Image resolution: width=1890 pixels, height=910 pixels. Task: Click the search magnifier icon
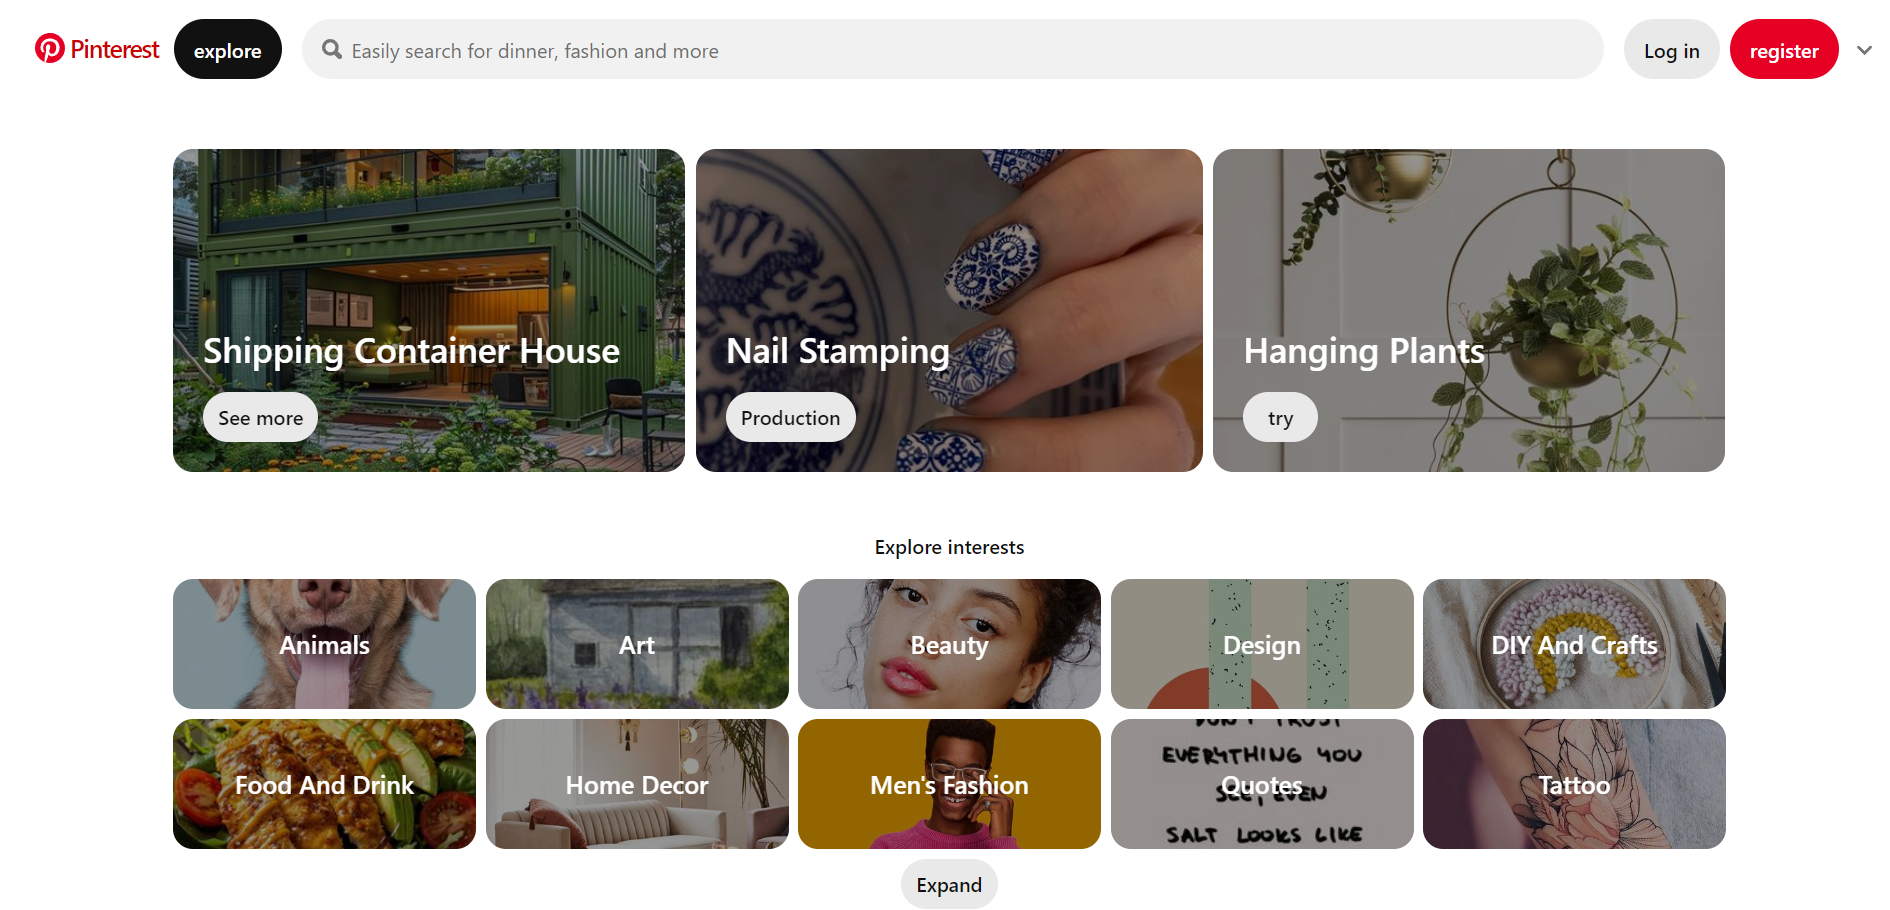coord(332,50)
